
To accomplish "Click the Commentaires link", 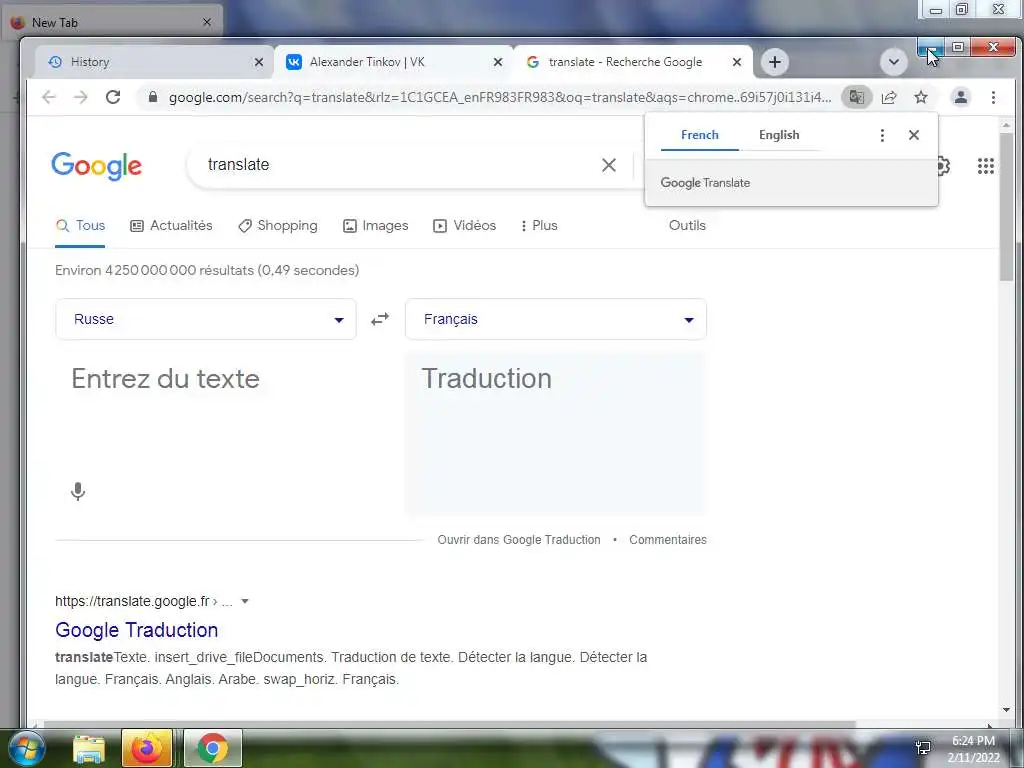I will (x=667, y=540).
